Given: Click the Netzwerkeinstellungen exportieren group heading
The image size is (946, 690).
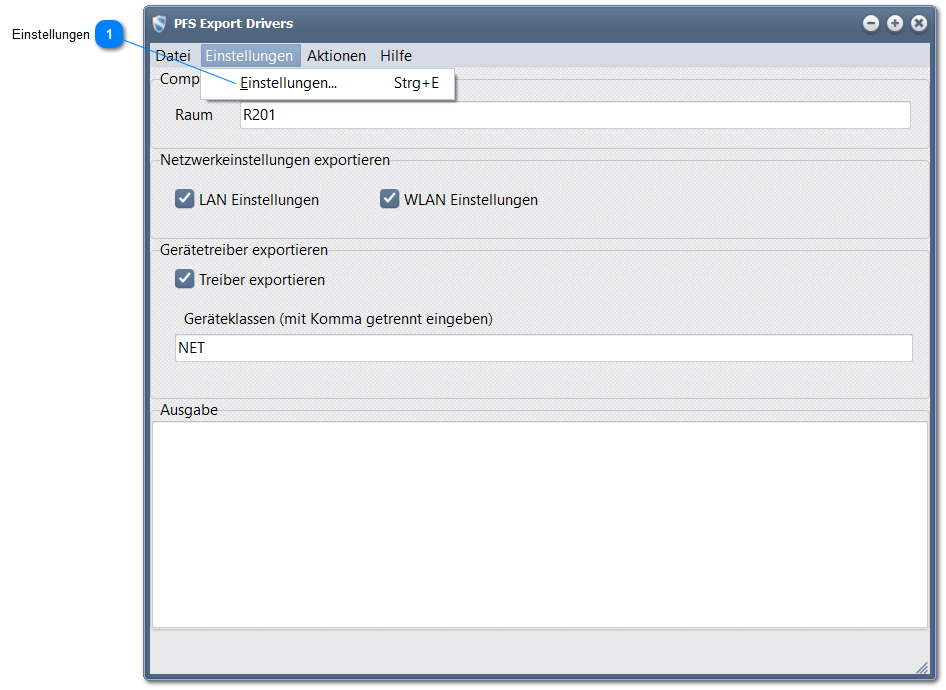Looking at the screenshot, I should pos(275,160).
